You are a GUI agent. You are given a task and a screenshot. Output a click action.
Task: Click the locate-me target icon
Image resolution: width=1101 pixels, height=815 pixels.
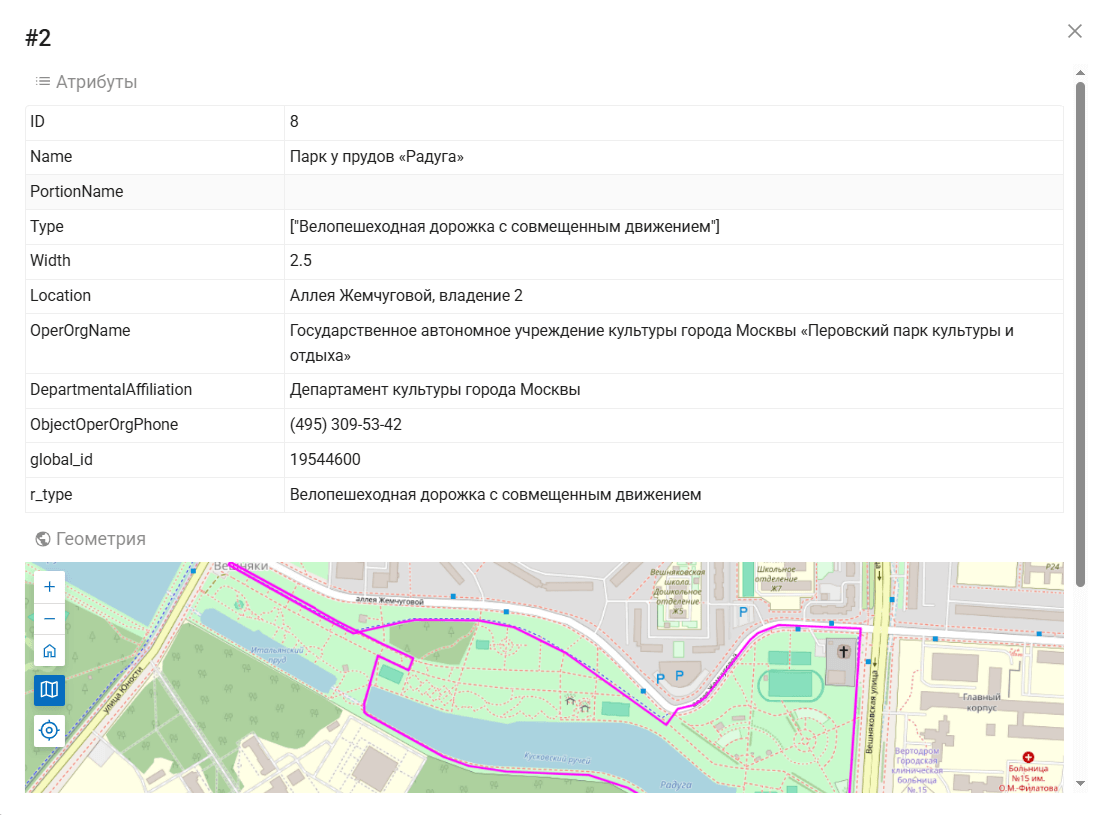click(x=49, y=731)
